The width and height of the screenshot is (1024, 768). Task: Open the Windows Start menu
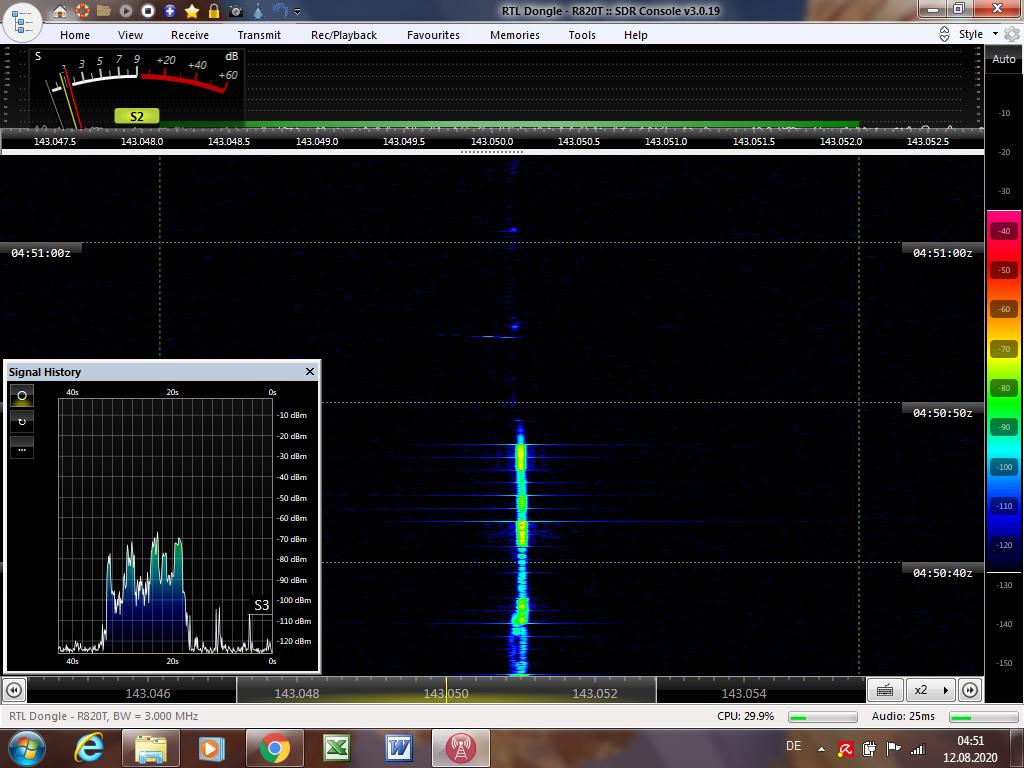pos(25,748)
